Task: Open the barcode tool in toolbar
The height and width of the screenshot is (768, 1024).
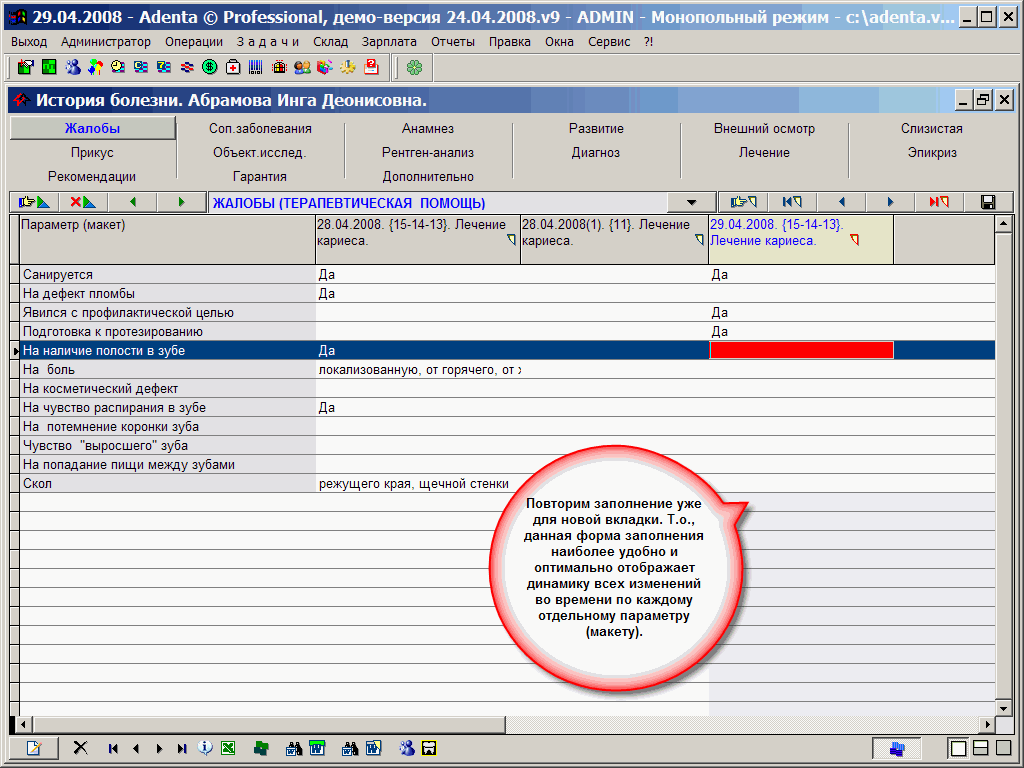Action: pyautogui.click(x=256, y=67)
